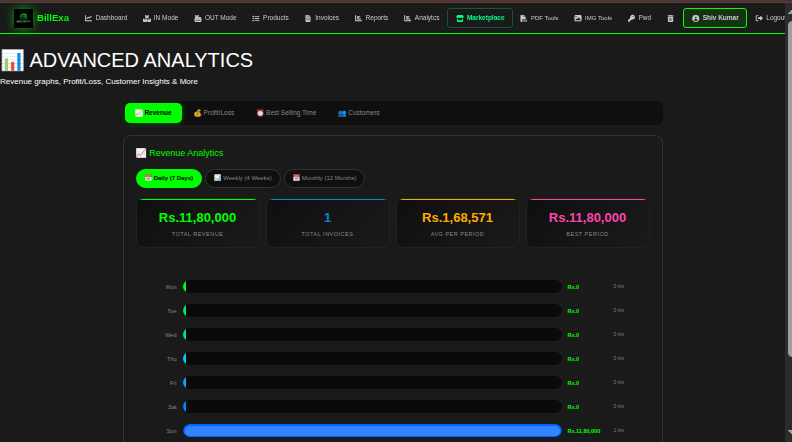Click the bar chart icon beside Advanced Analytics
This screenshot has height=442, width=792.
12,61
